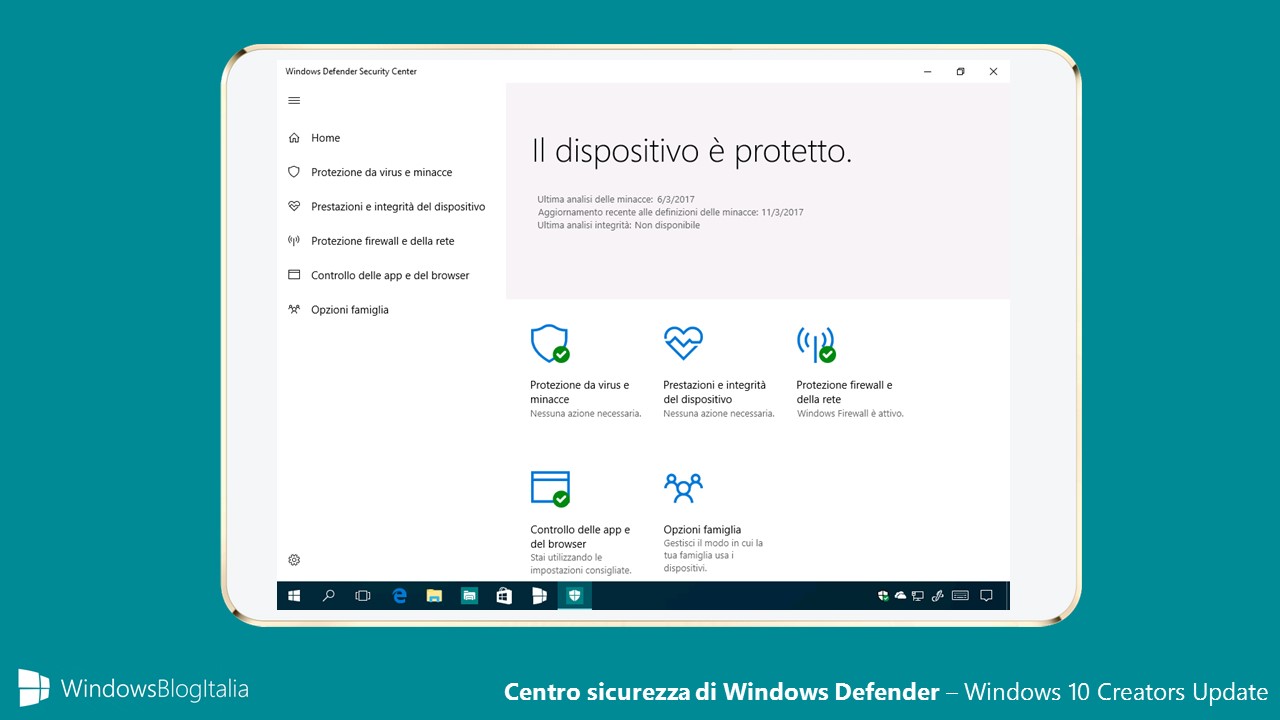The width and height of the screenshot is (1280, 720).
Task: Click the Windows Start button
Action: (x=294, y=596)
